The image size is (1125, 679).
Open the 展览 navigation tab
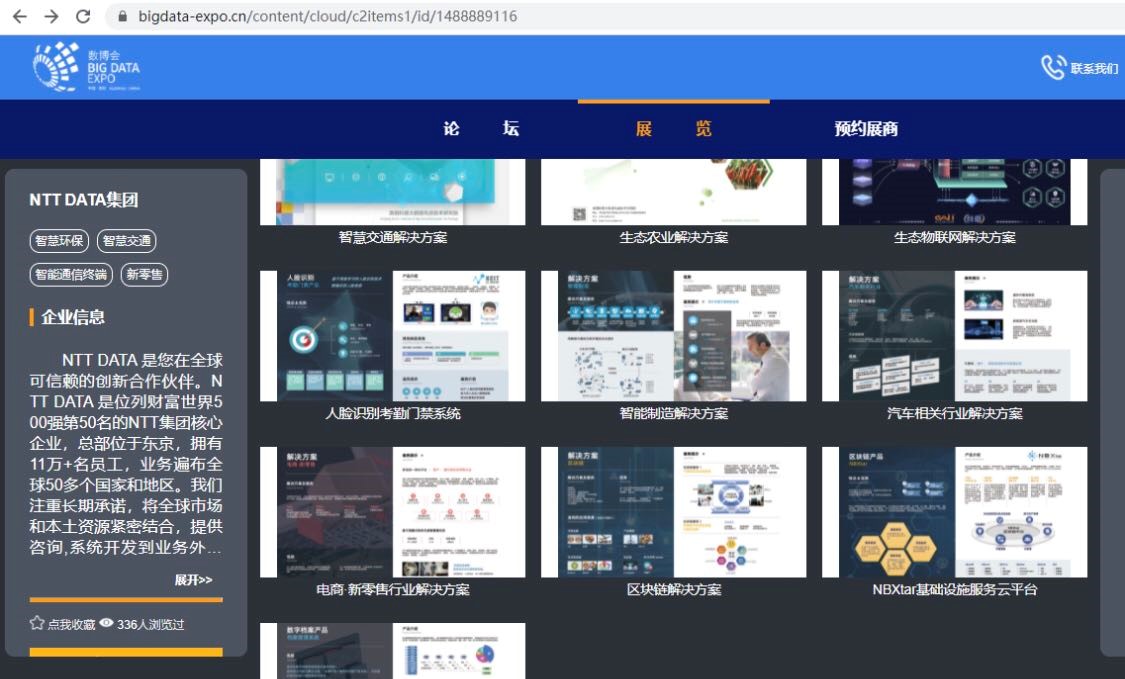(x=673, y=129)
